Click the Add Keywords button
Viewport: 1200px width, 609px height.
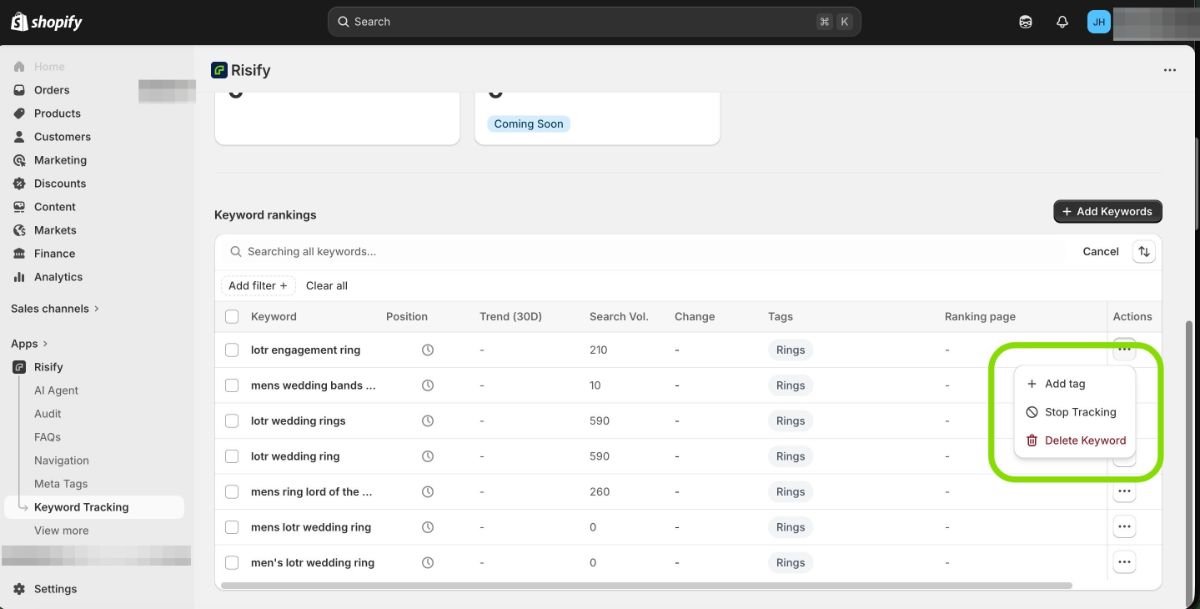coord(1107,211)
